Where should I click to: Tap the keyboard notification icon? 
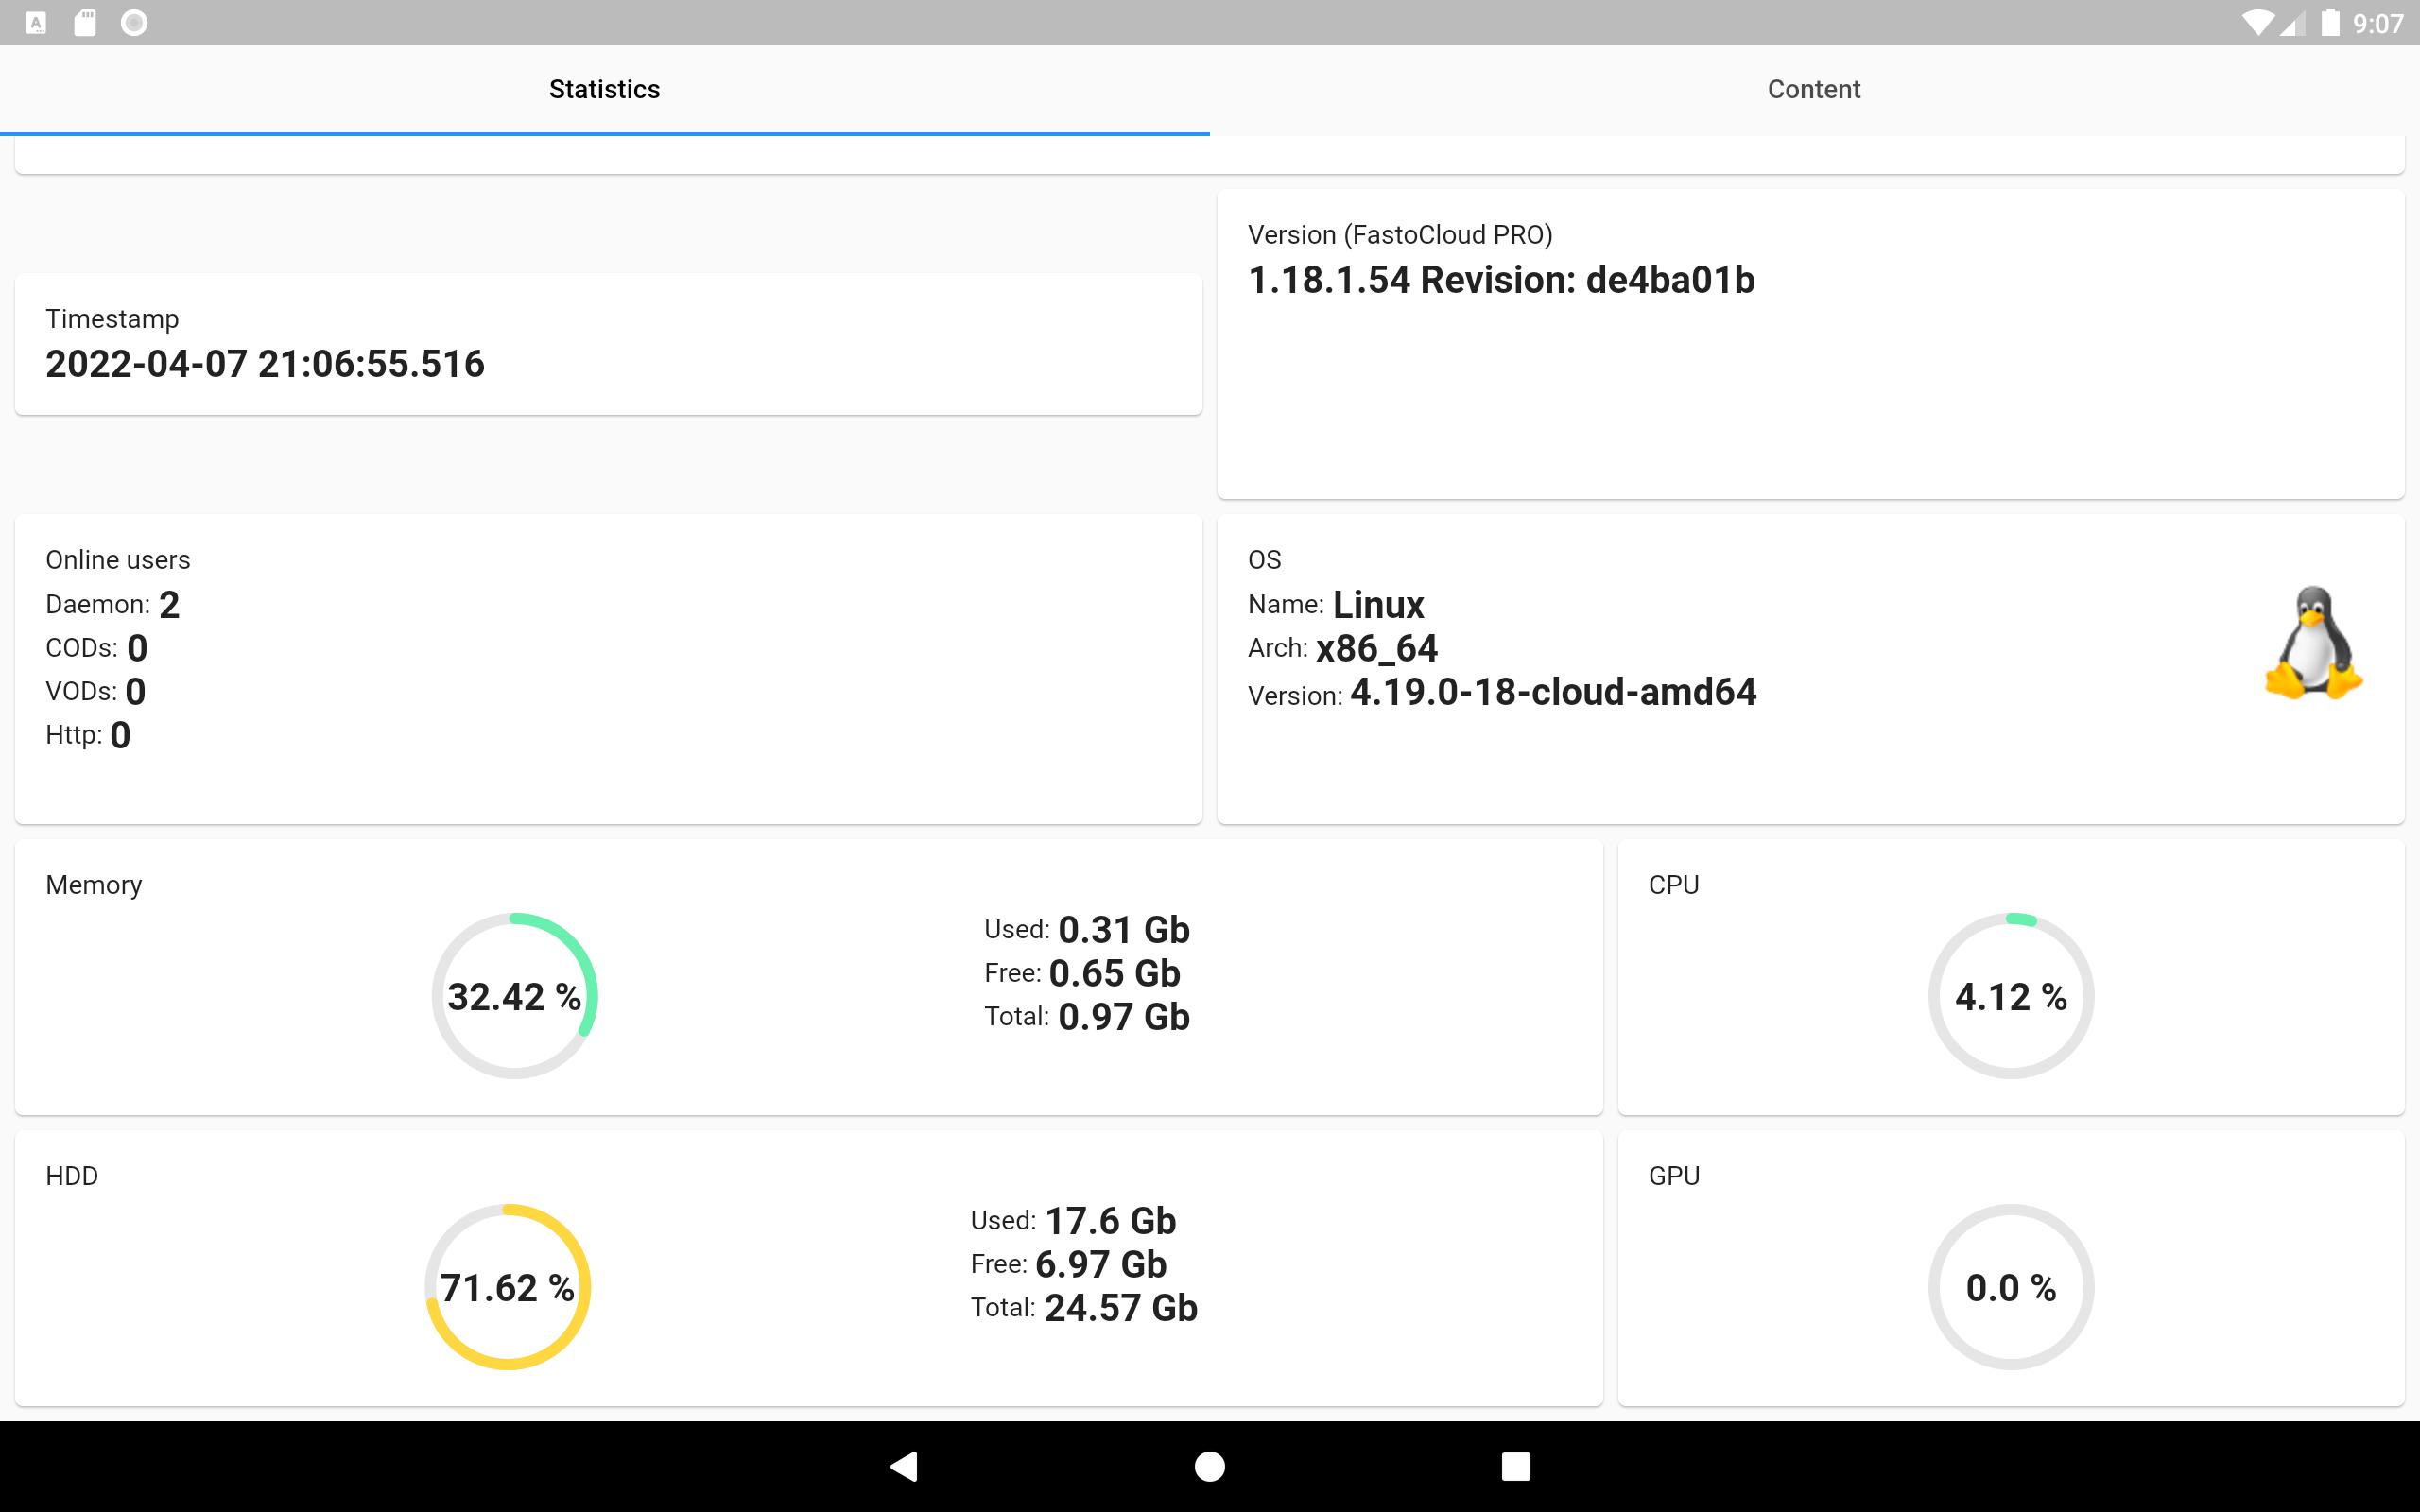(36, 22)
